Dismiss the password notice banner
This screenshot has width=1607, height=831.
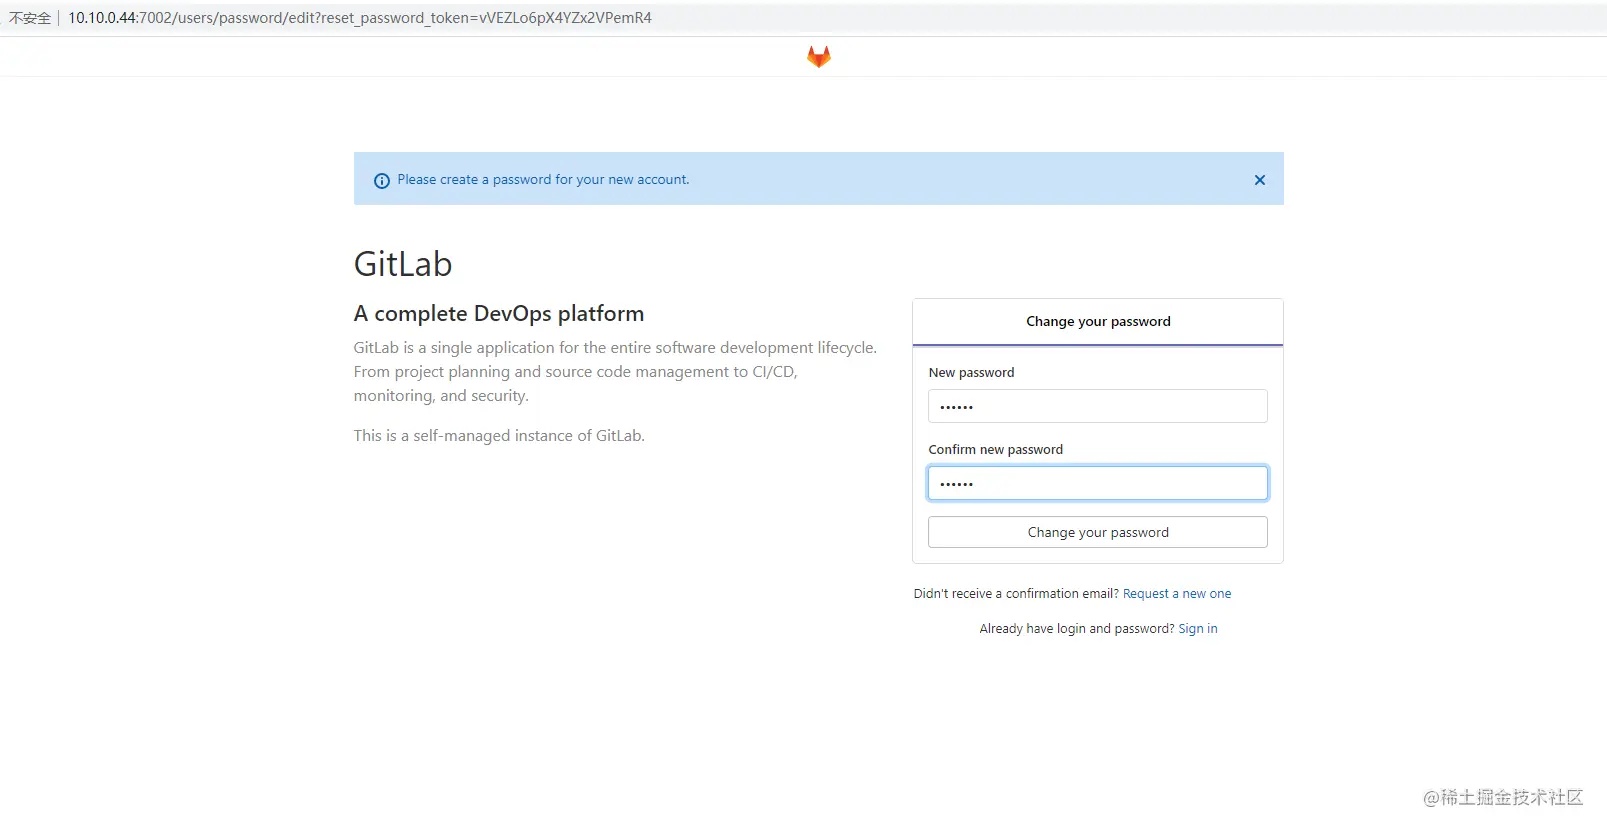1260,180
